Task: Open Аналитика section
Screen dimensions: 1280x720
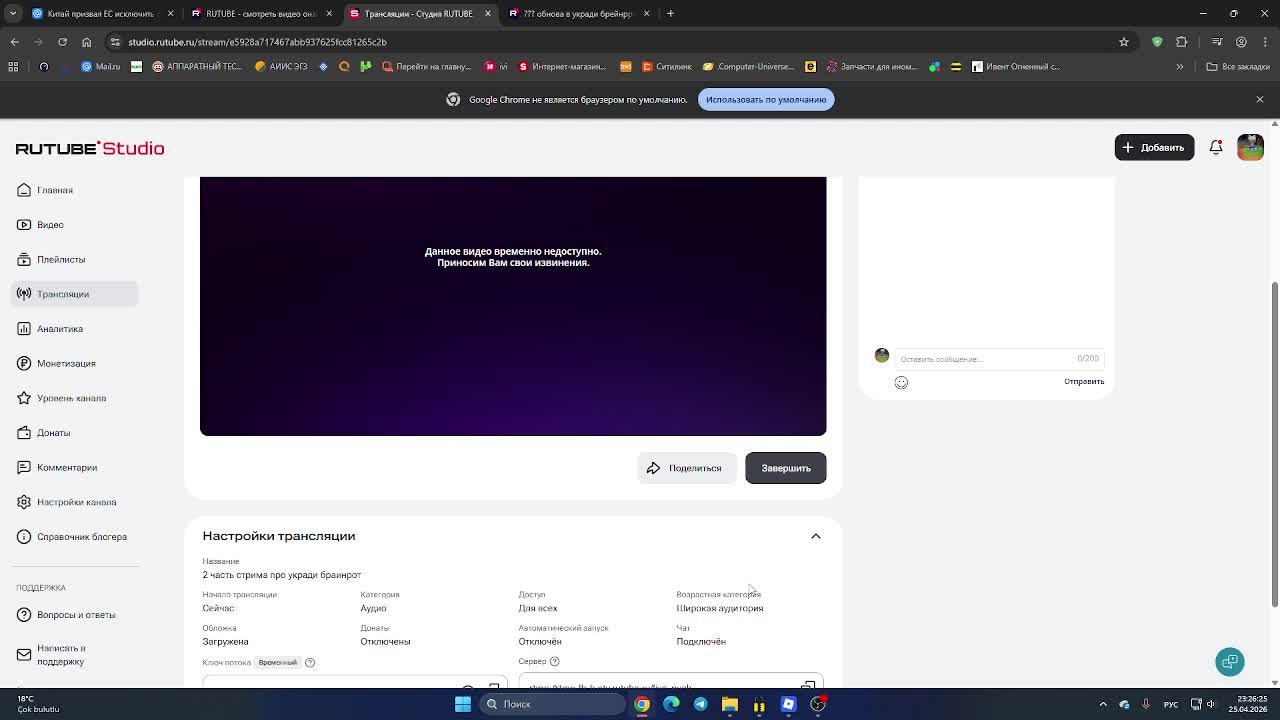Action: pos(60,329)
